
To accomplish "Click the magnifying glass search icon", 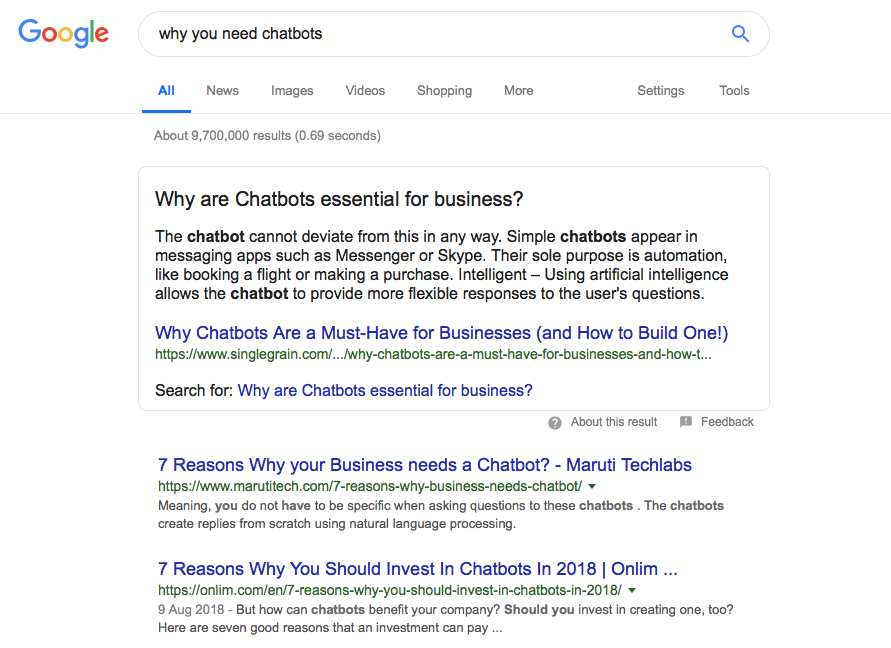I will 740,34.
